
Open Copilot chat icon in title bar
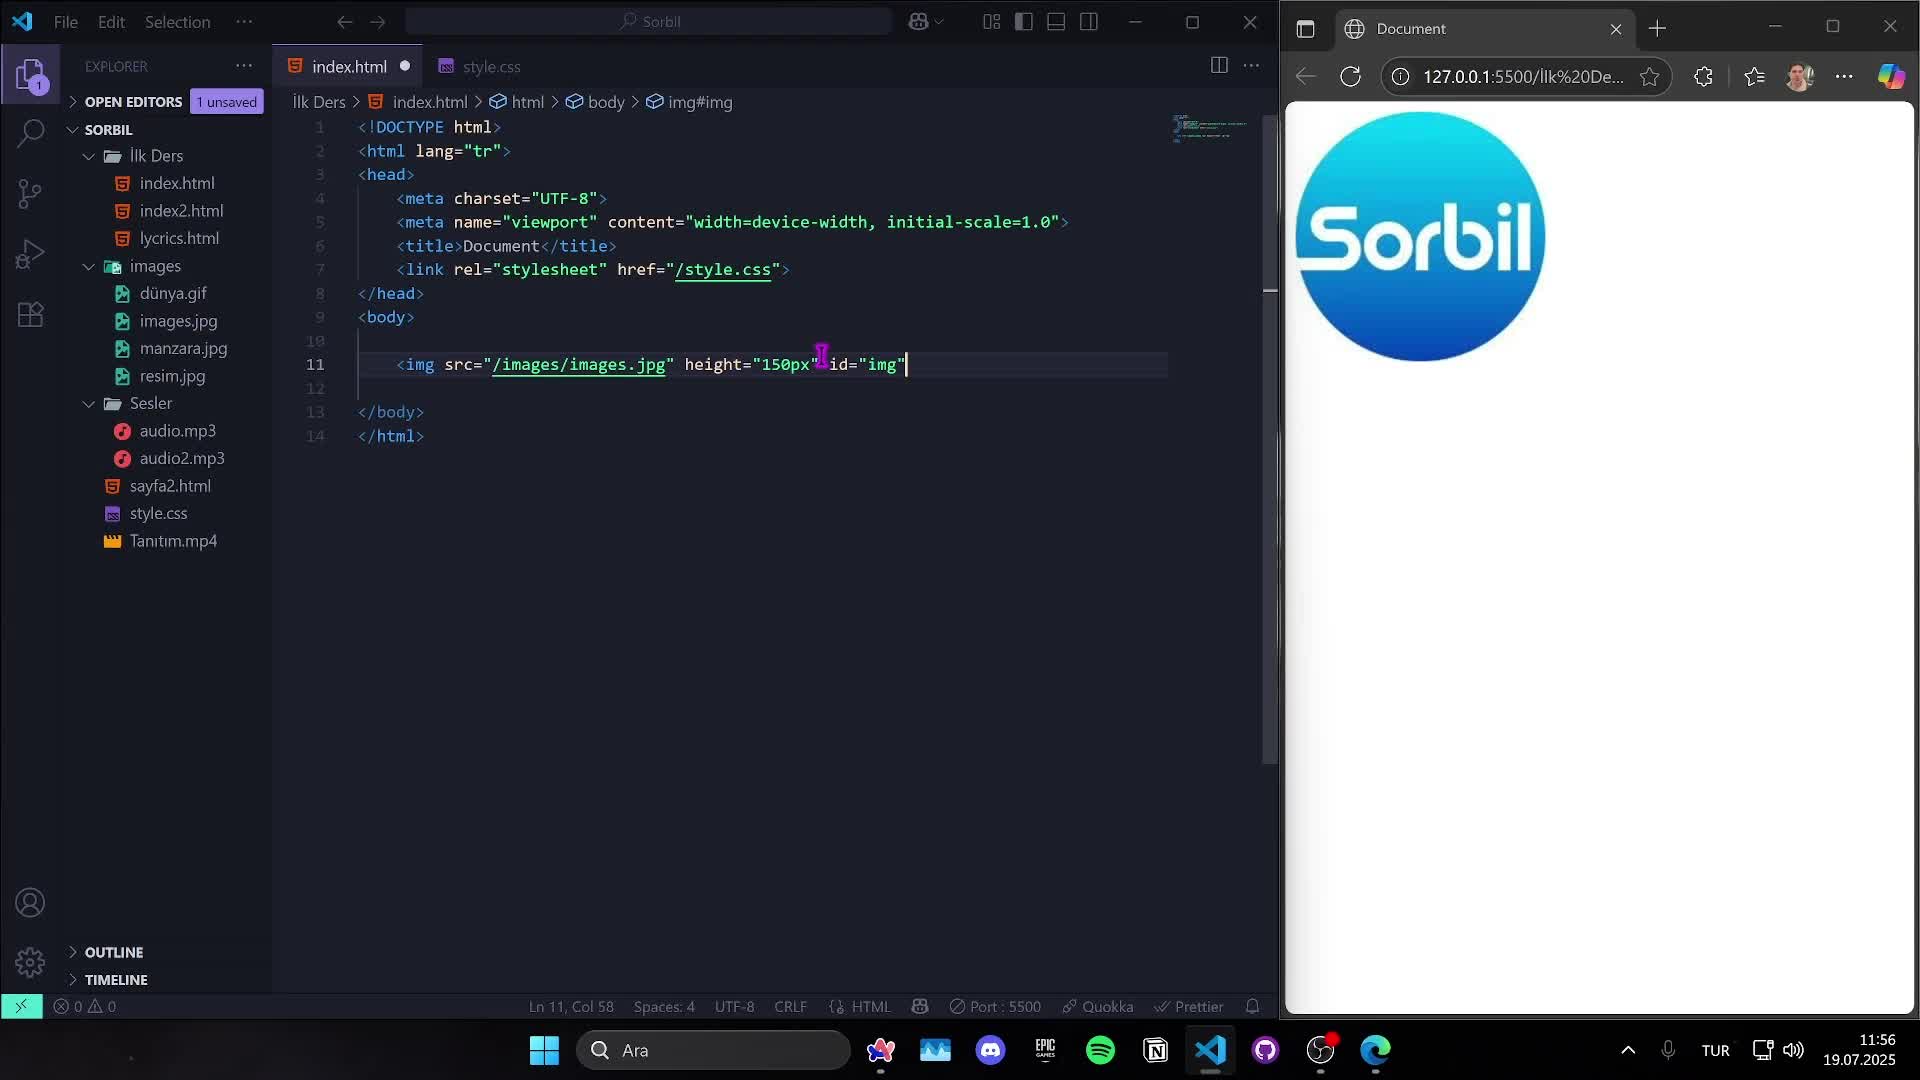pyautogui.click(x=918, y=22)
